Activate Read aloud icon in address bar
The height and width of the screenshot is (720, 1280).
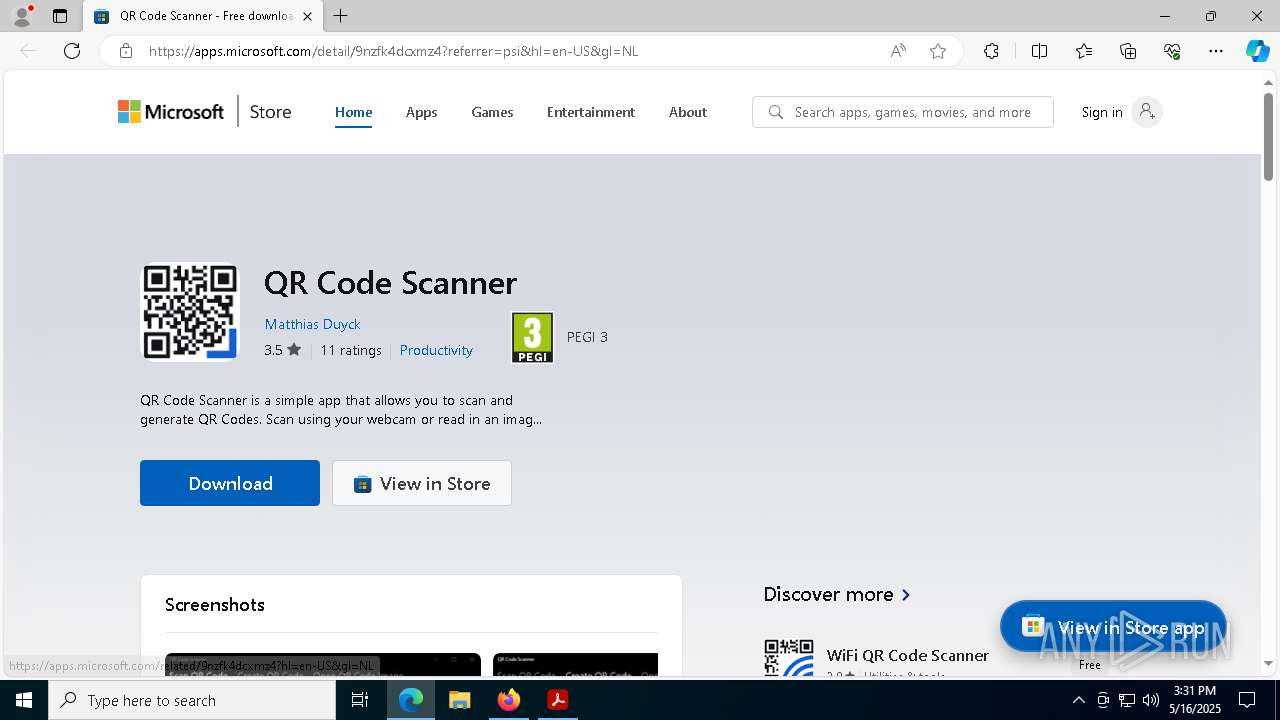(898, 51)
